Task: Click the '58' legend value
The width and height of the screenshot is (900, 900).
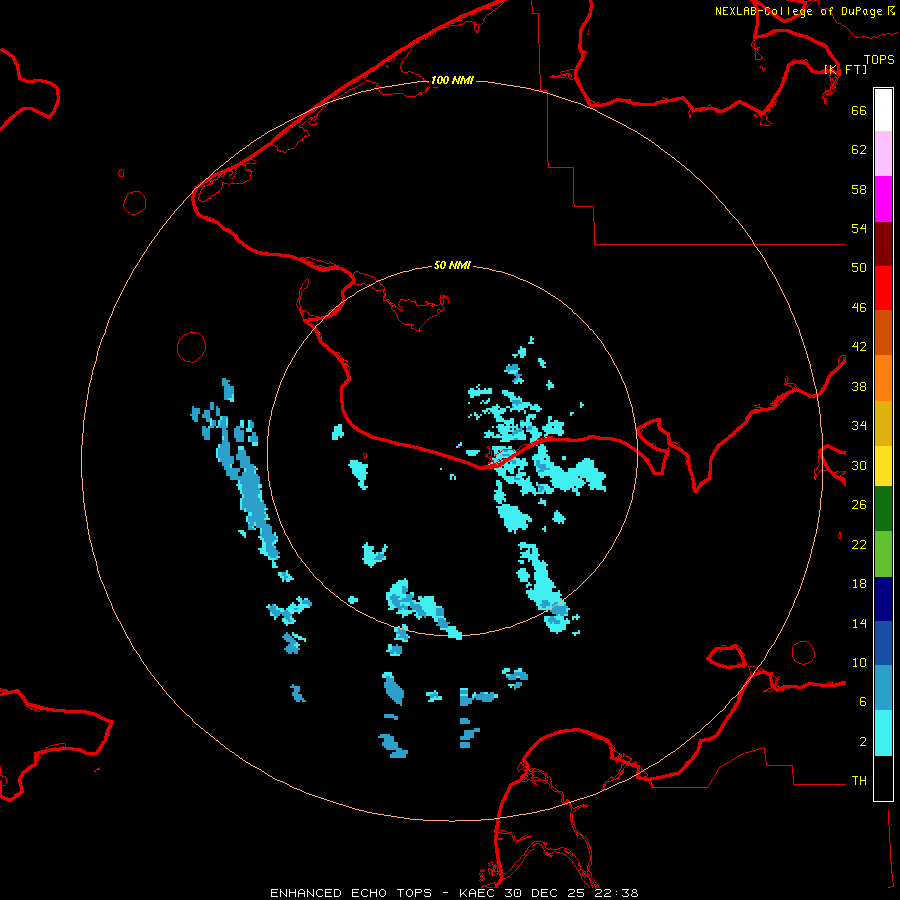Action: click(x=859, y=189)
